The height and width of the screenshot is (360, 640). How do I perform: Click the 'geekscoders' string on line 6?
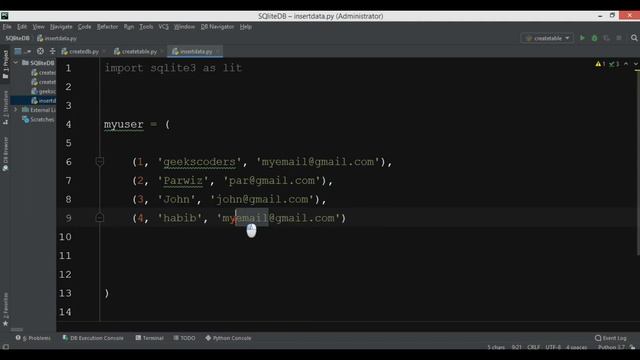(x=199, y=162)
